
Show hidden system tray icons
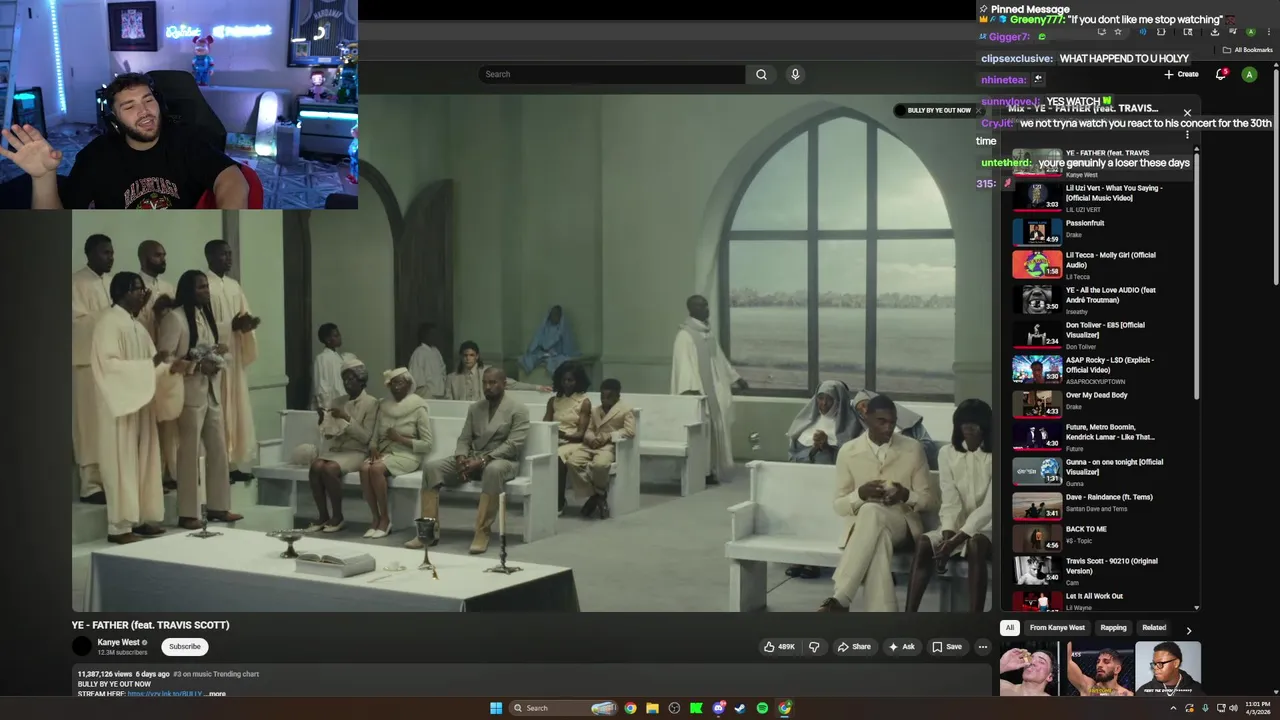(x=1173, y=708)
